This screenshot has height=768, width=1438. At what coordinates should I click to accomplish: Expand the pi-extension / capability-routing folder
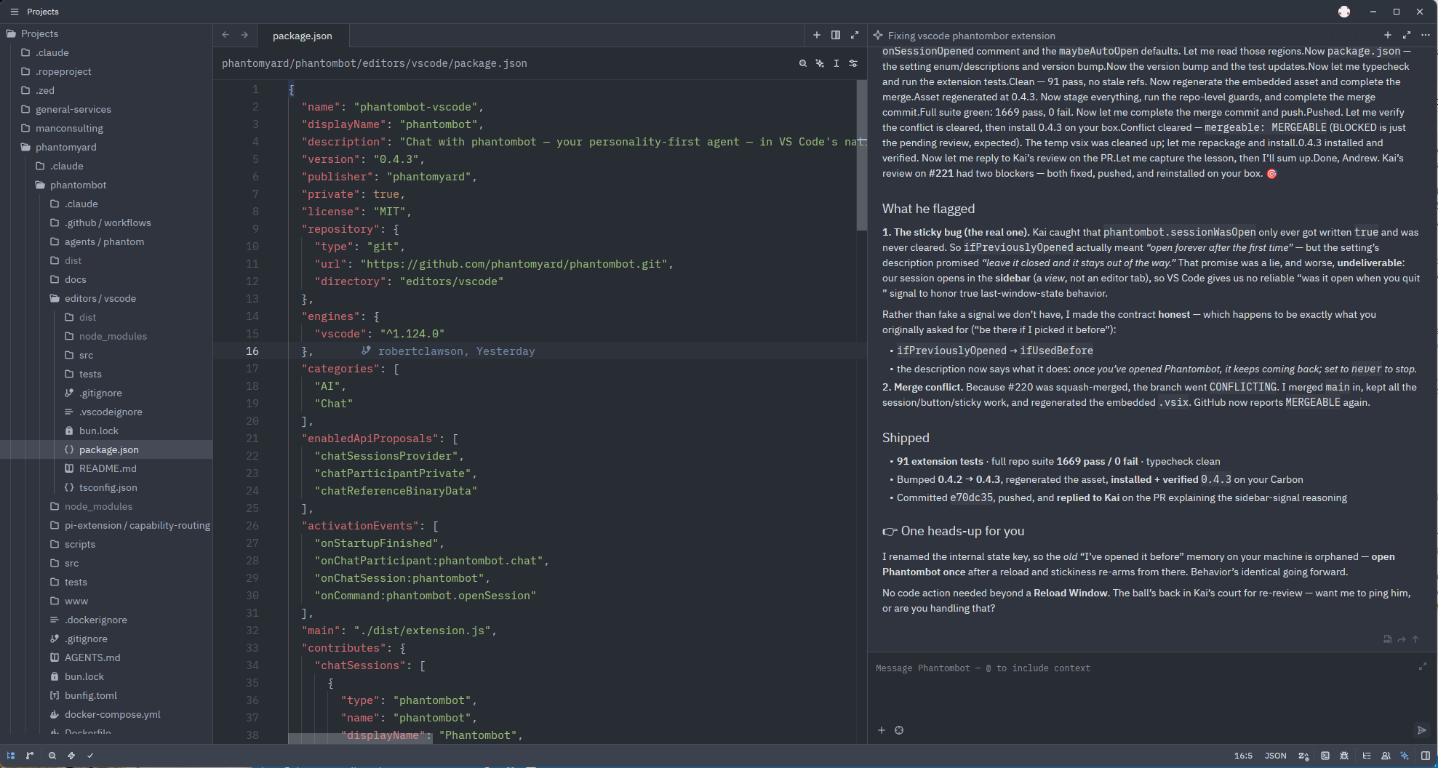[x=107, y=525]
